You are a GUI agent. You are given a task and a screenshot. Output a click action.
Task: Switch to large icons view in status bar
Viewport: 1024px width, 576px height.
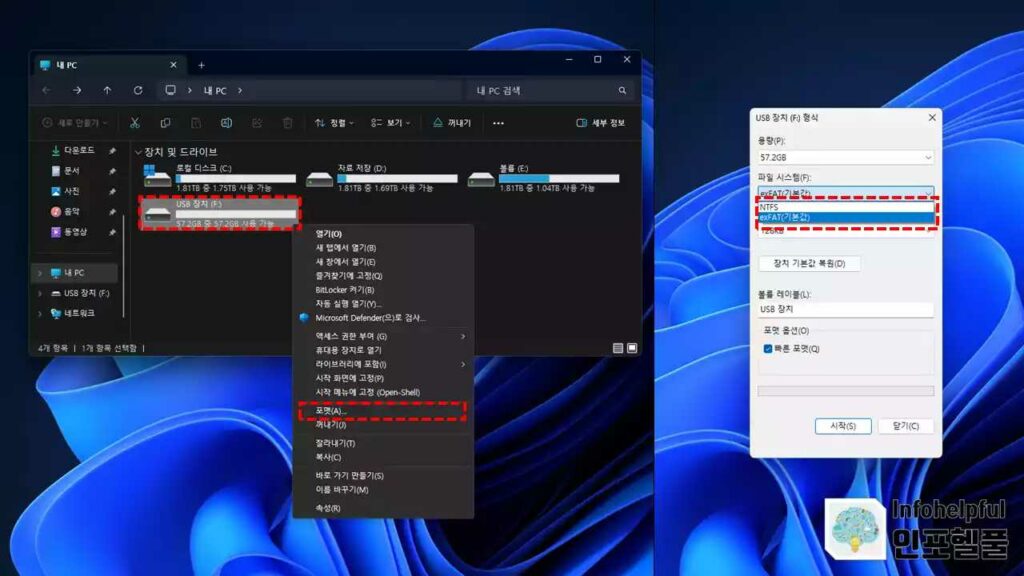pyautogui.click(x=632, y=348)
